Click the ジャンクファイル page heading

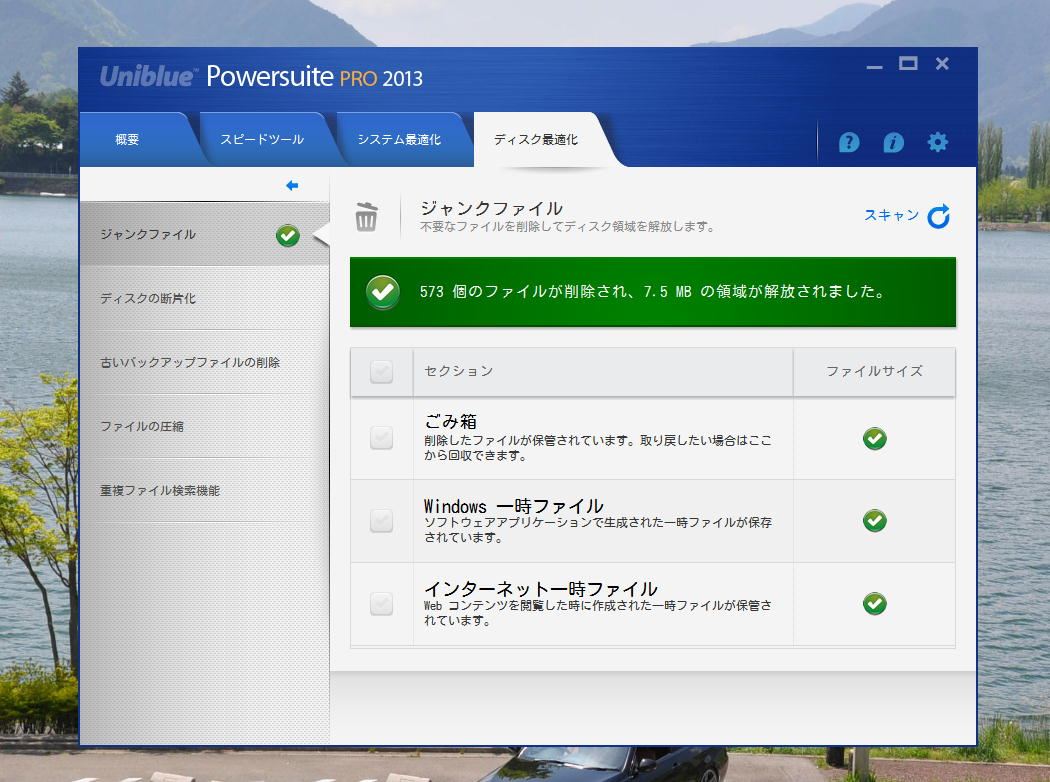[492, 208]
